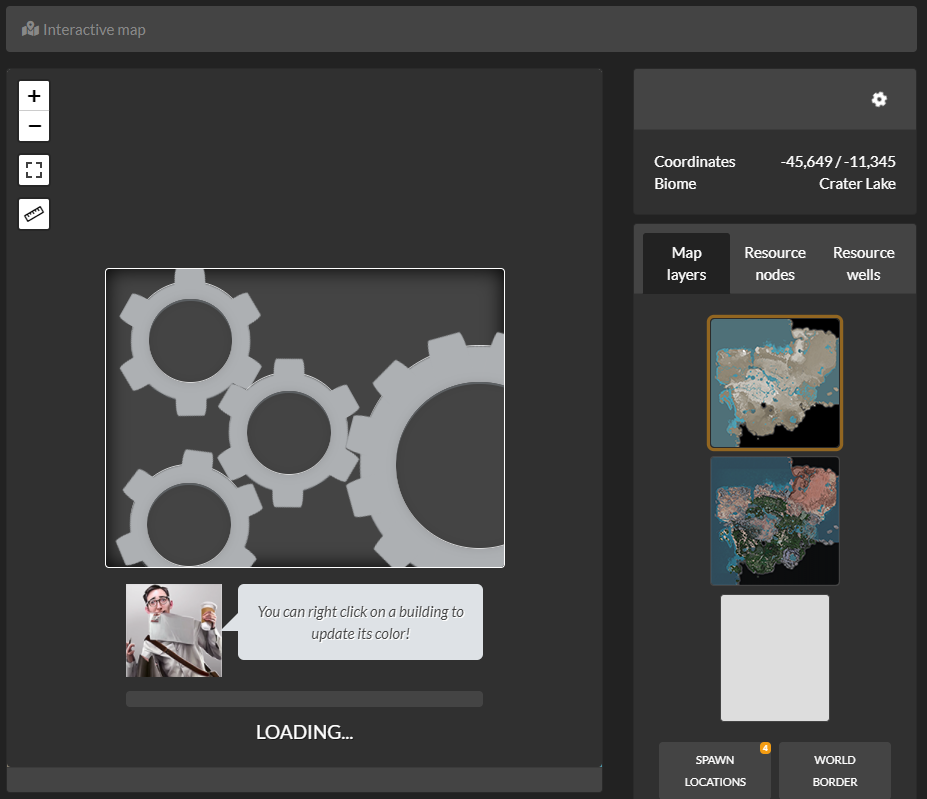Enable the World Border overlay
Viewport: 927px width, 799px height.
pyautogui.click(x=834, y=770)
